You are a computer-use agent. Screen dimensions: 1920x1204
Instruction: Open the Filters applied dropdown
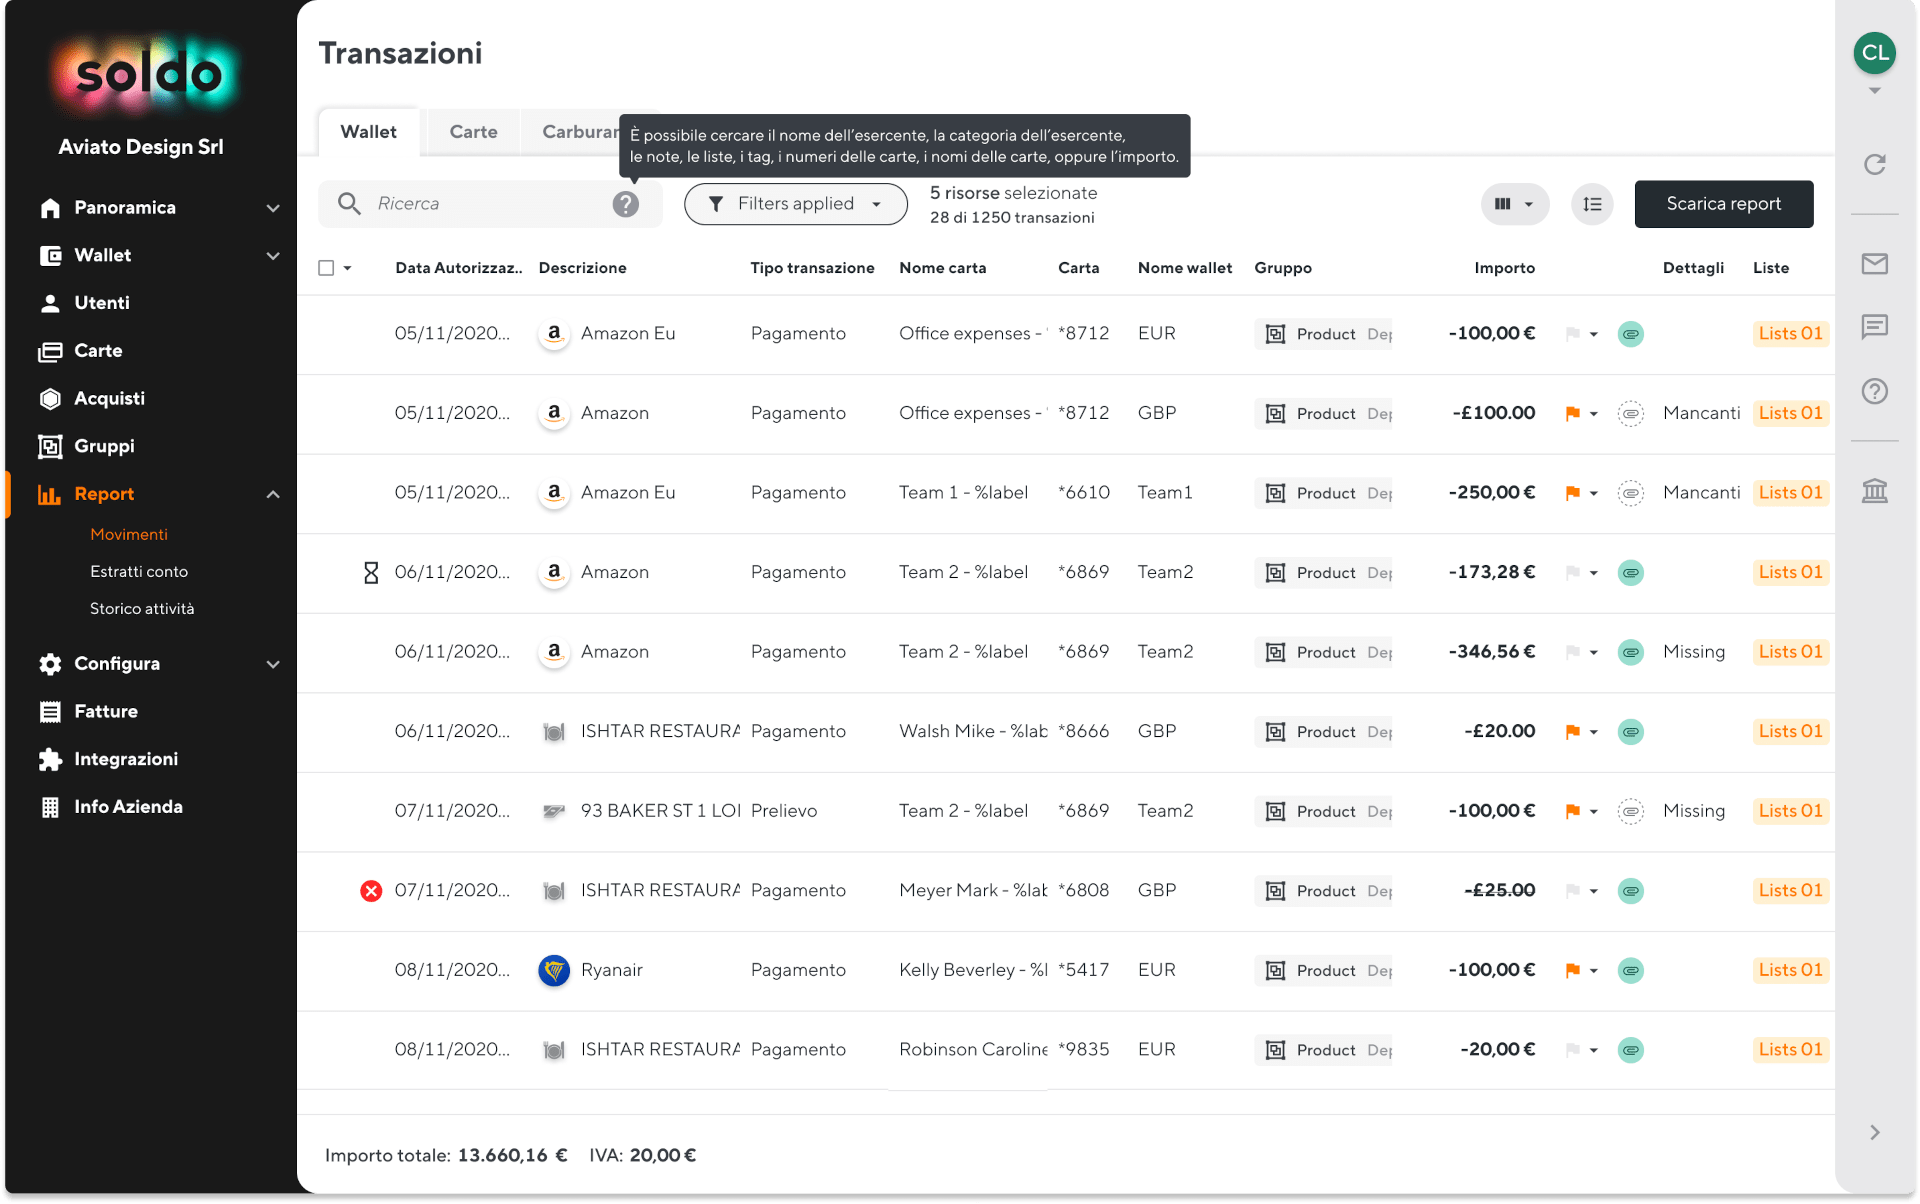(795, 204)
